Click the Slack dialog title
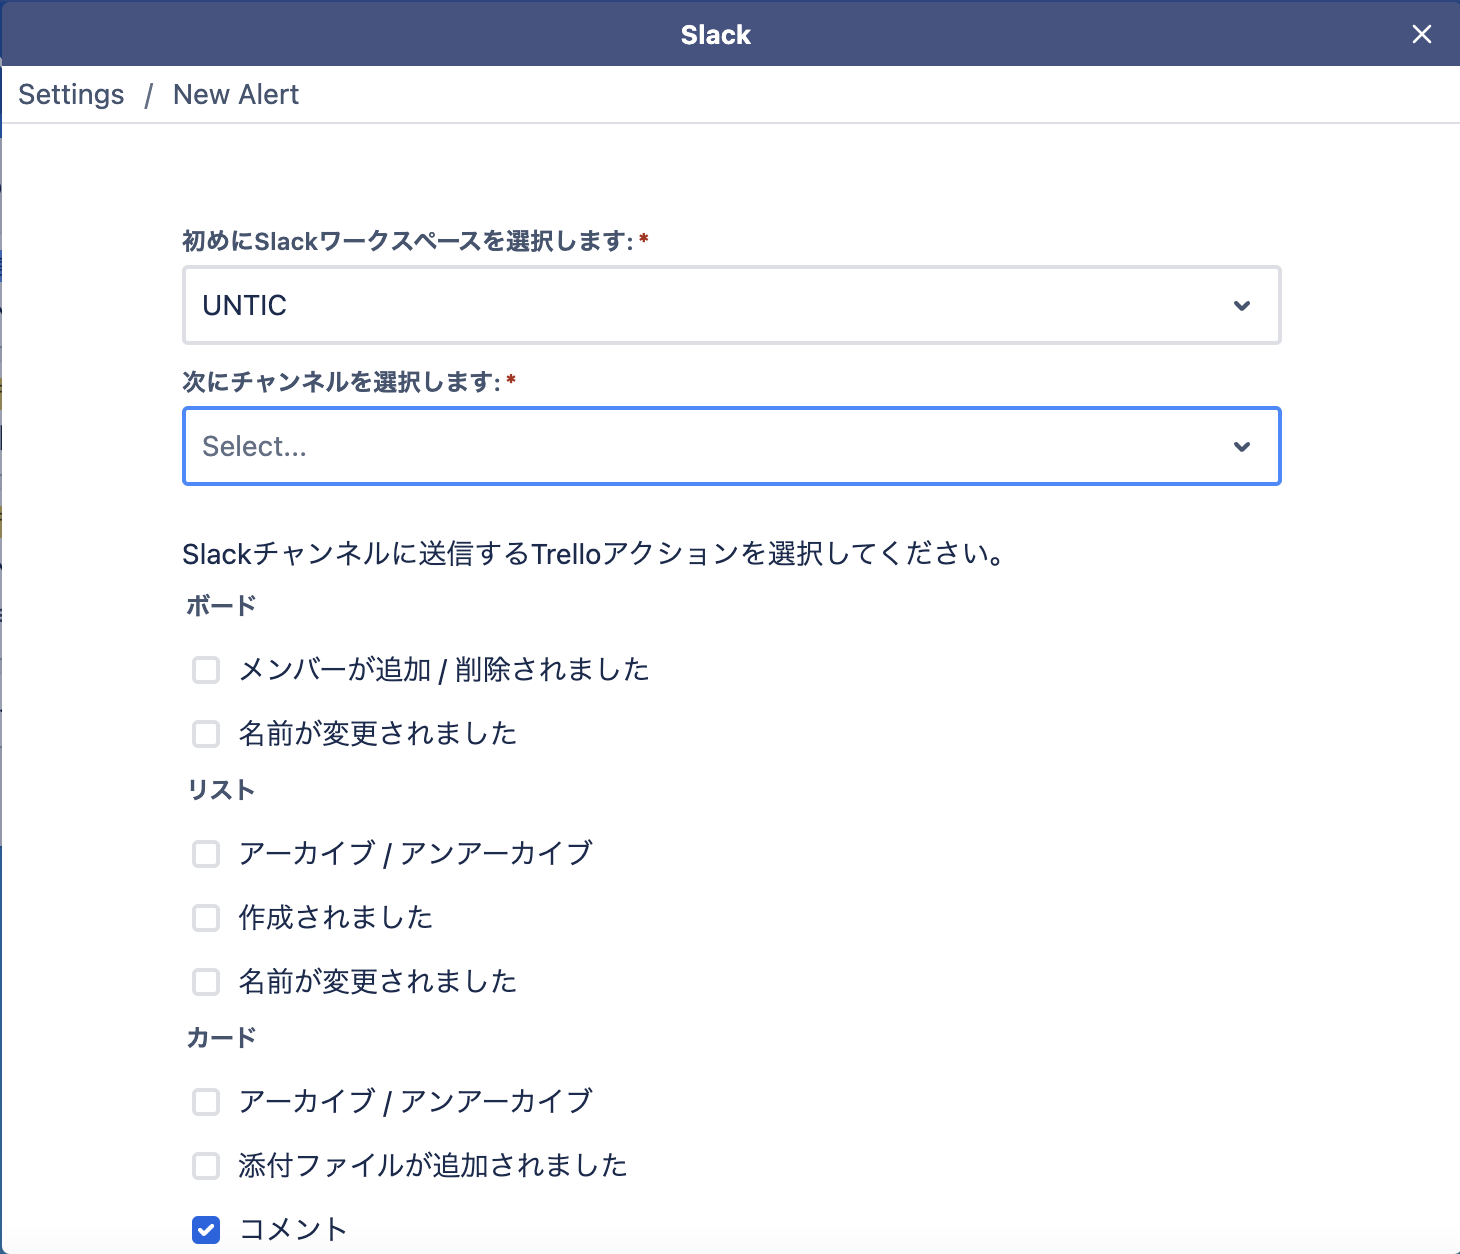The width and height of the screenshot is (1460, 1254). [716, 34]
